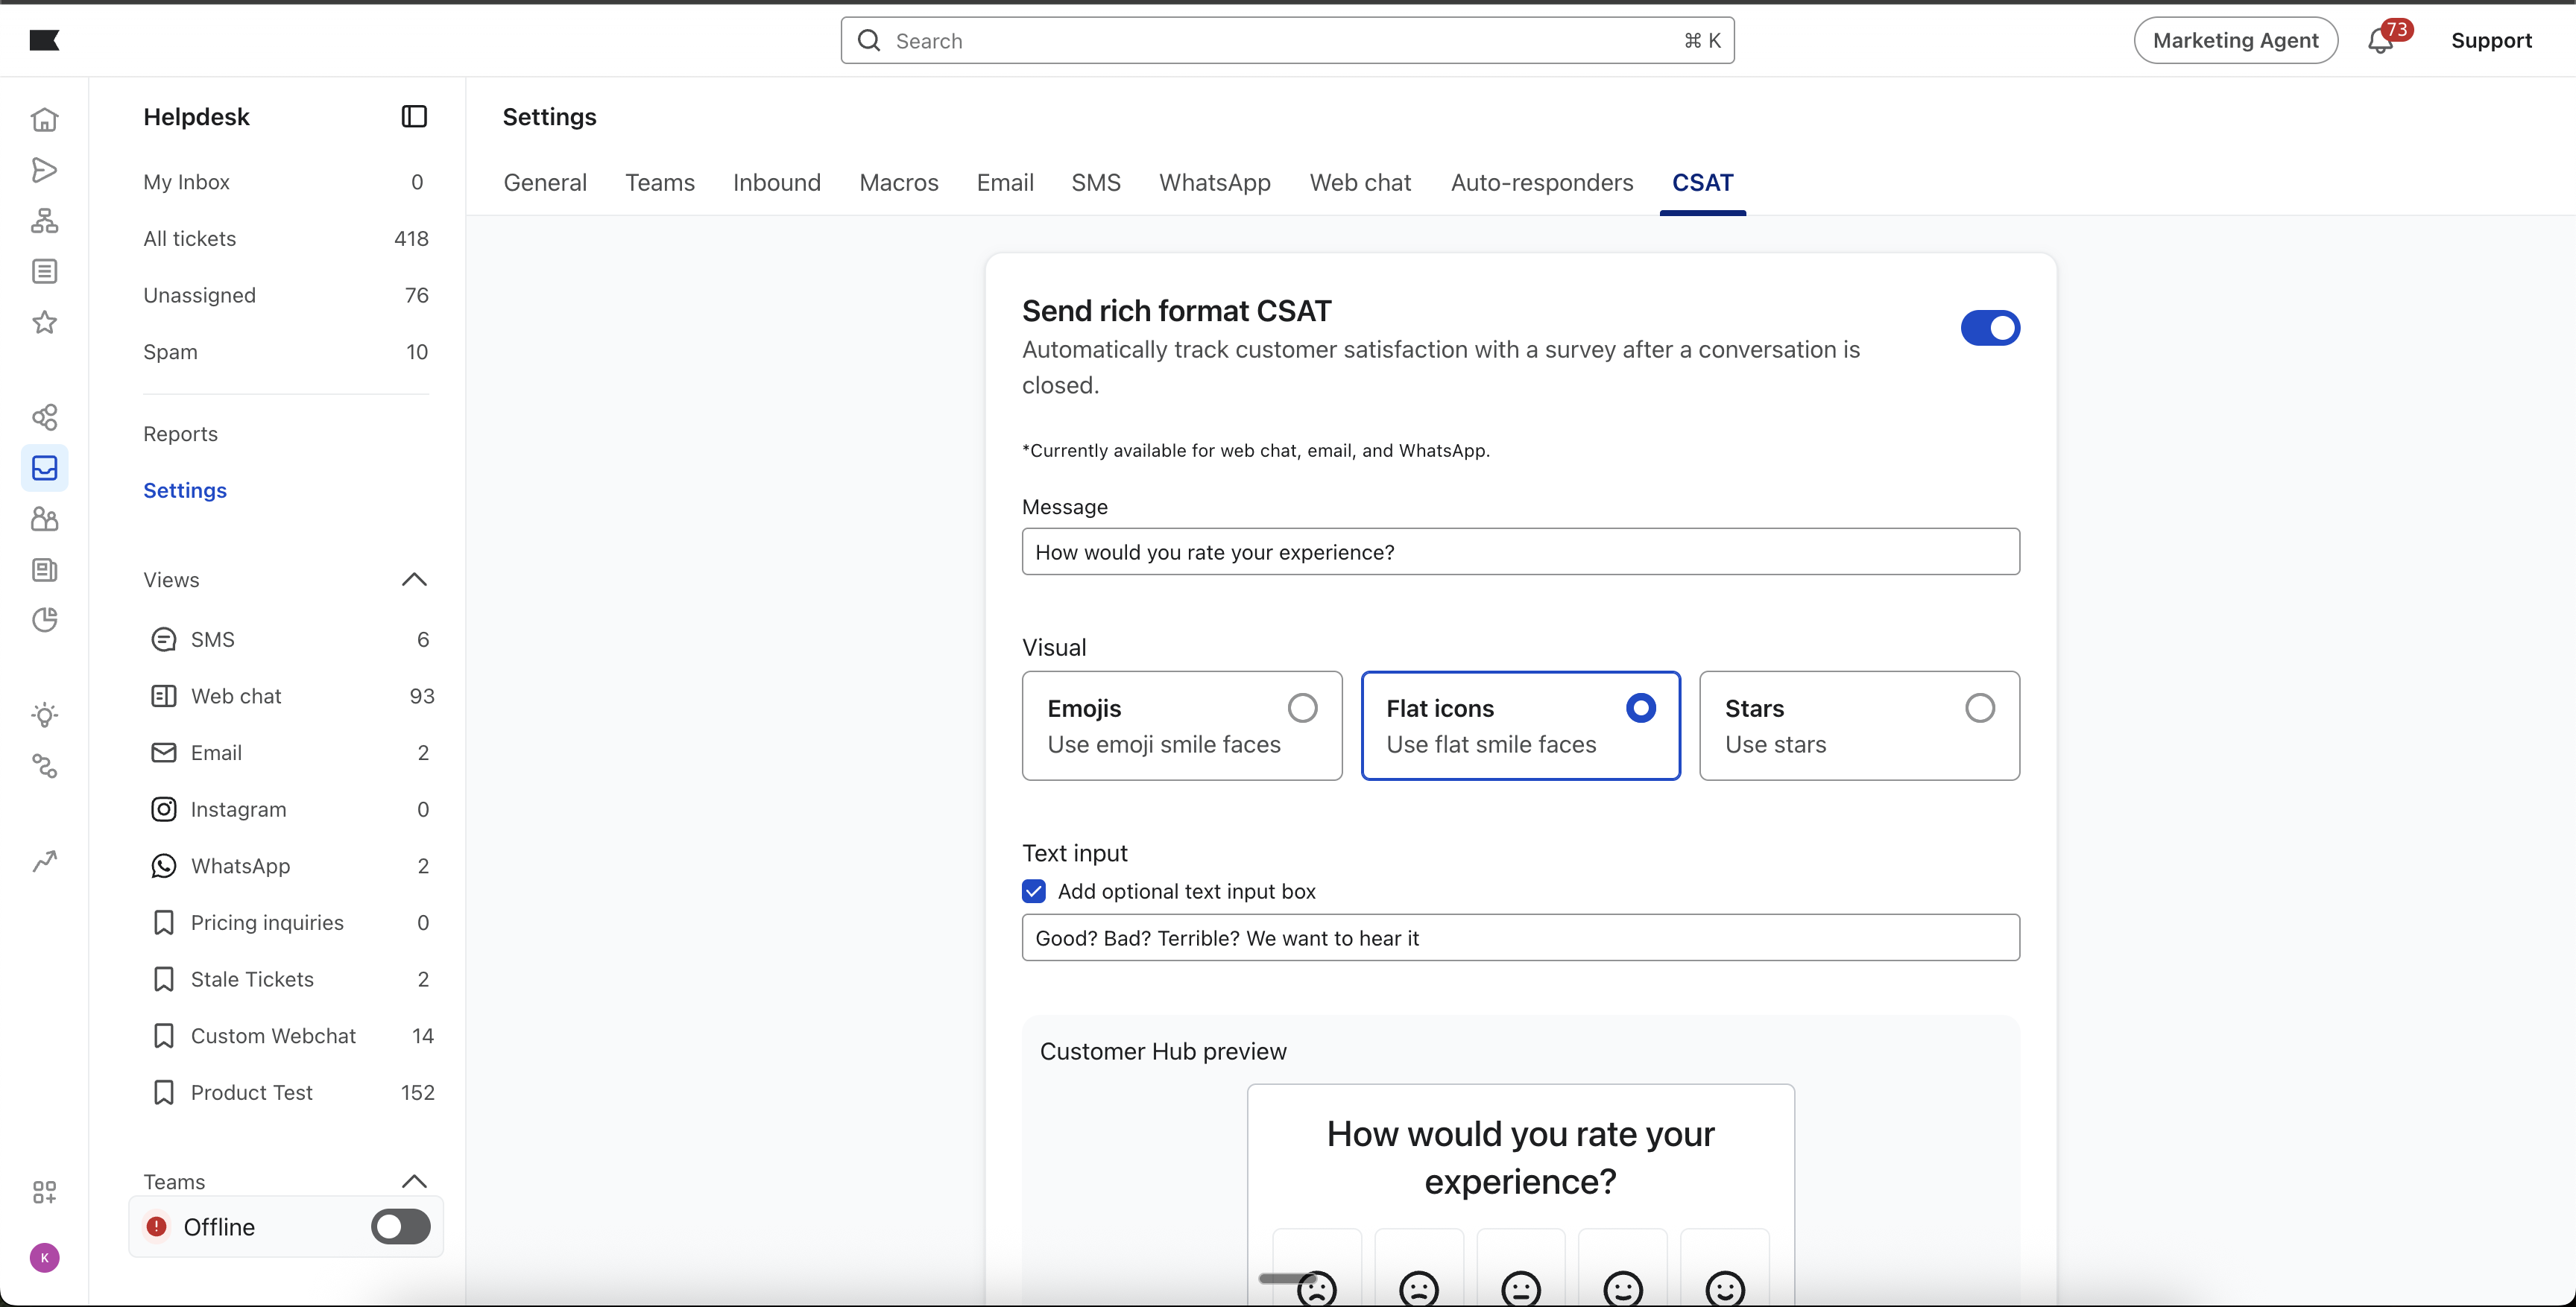Screen dimensions: 2576x1307
Task: Click the user avatar K icon
Action: [x=44, y=1257]
